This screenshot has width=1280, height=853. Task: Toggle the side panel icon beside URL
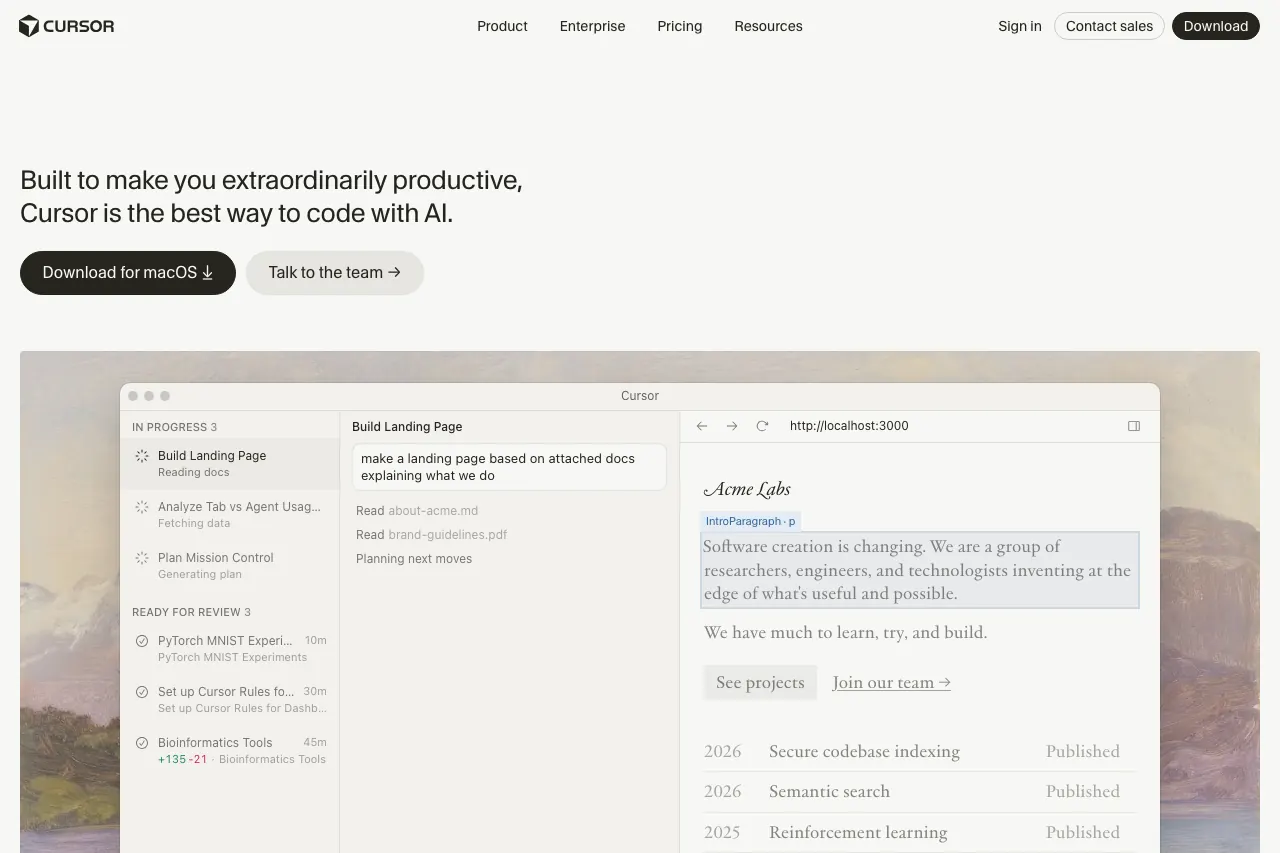pyautogui.click(x=1134, y=426)
